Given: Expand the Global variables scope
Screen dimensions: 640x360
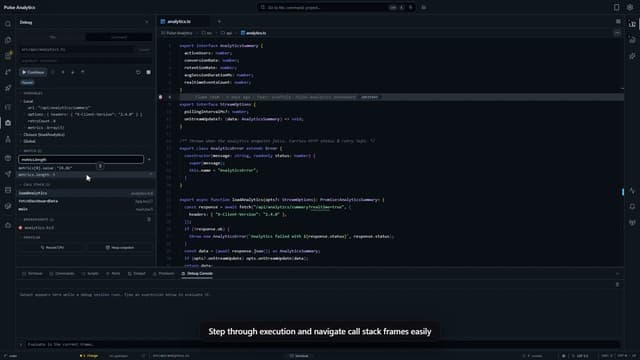Looking at the screenshot, I should point(28,141).
